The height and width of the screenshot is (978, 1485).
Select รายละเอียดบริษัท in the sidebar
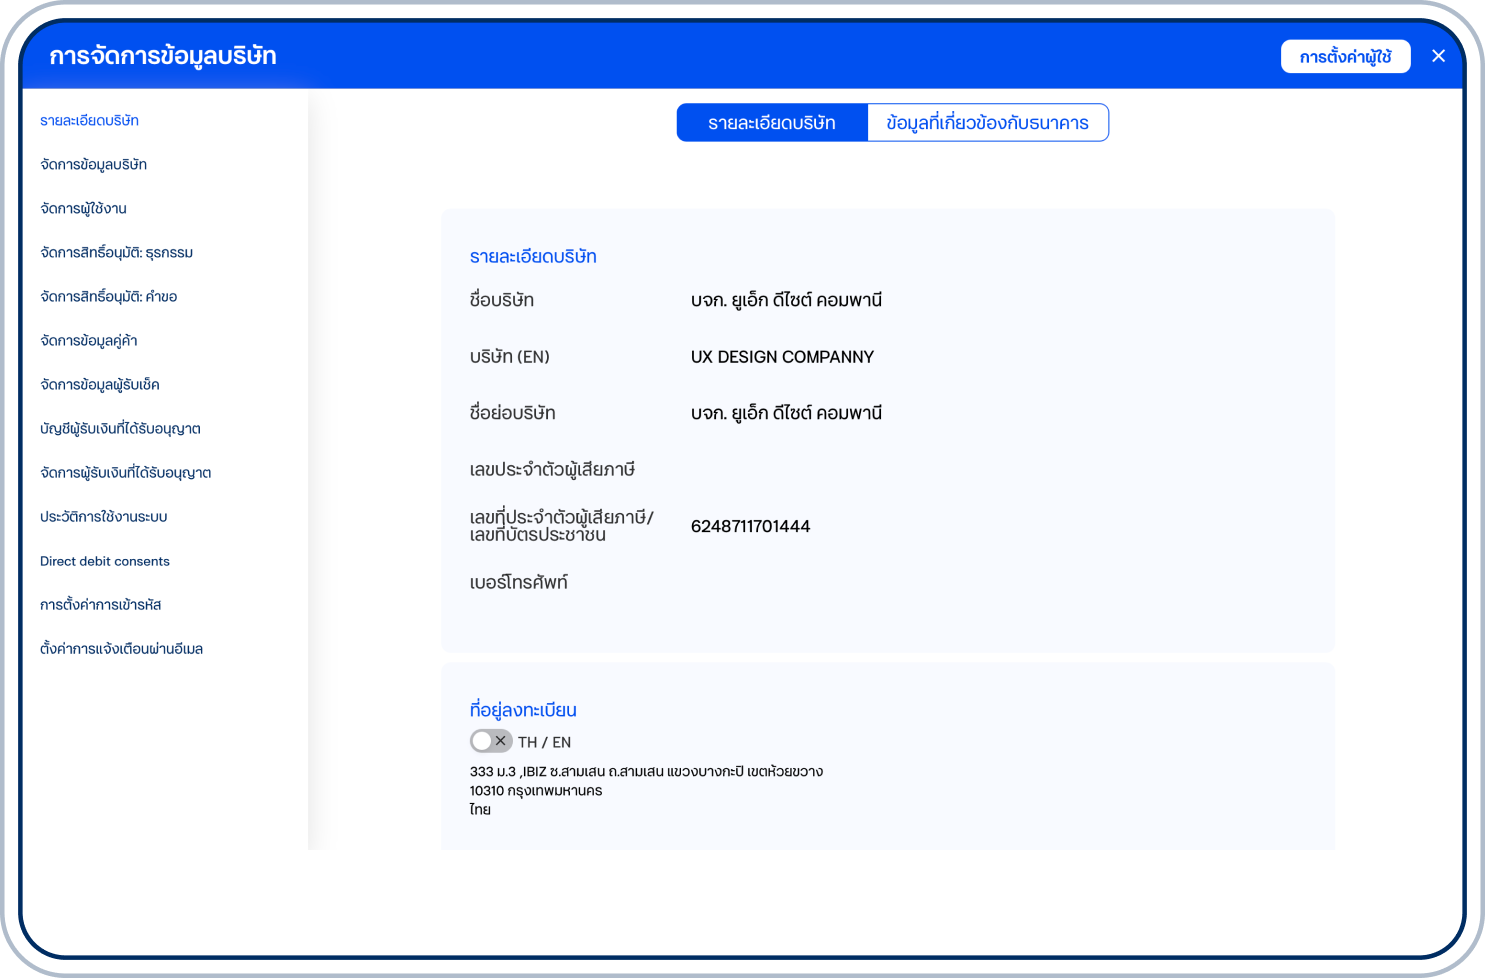89,121
